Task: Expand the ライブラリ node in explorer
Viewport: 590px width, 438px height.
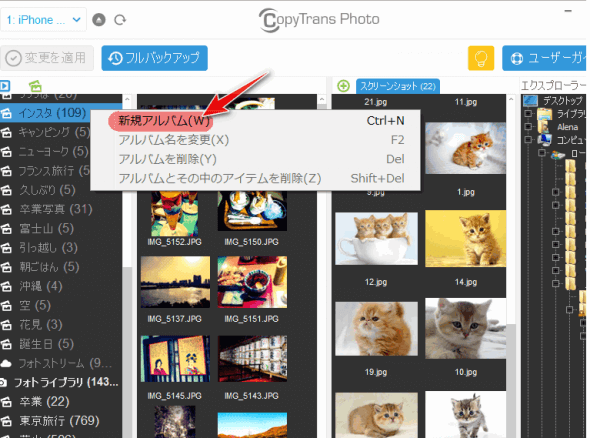Action: coord(528,113)
